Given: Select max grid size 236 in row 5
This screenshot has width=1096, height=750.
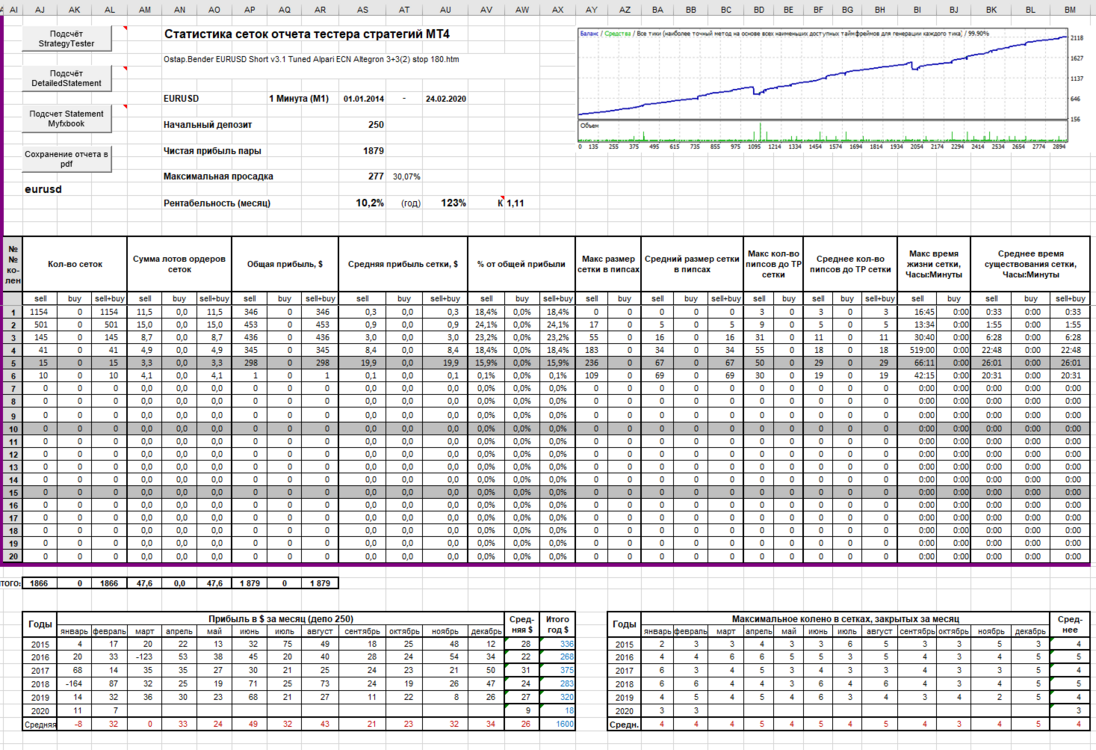Looking at the screenshot, I should 591,363.
